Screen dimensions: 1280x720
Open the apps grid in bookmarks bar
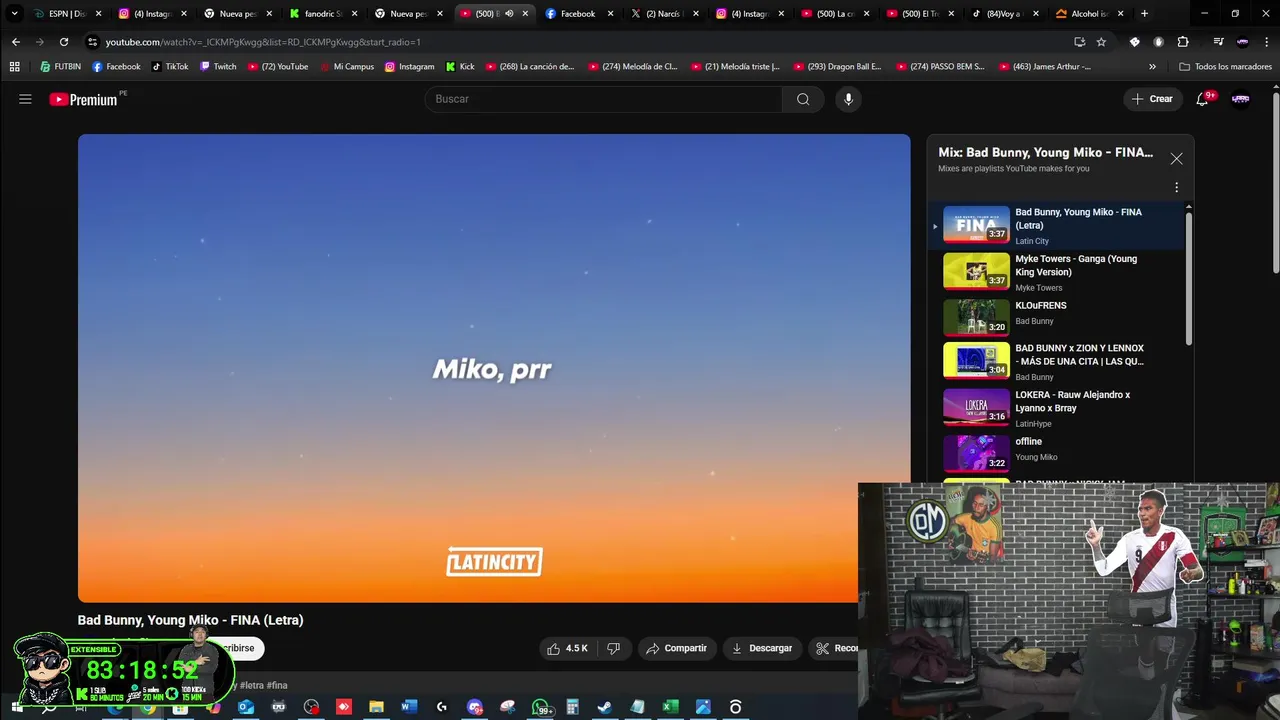click(x=14, y=67)
